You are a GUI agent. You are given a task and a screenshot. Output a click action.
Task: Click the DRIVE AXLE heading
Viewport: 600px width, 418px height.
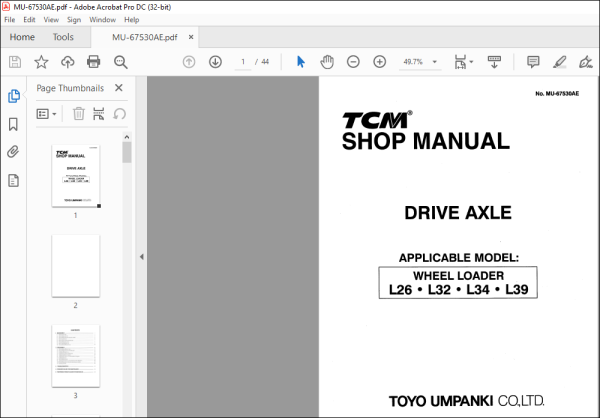tap(458, 213)
